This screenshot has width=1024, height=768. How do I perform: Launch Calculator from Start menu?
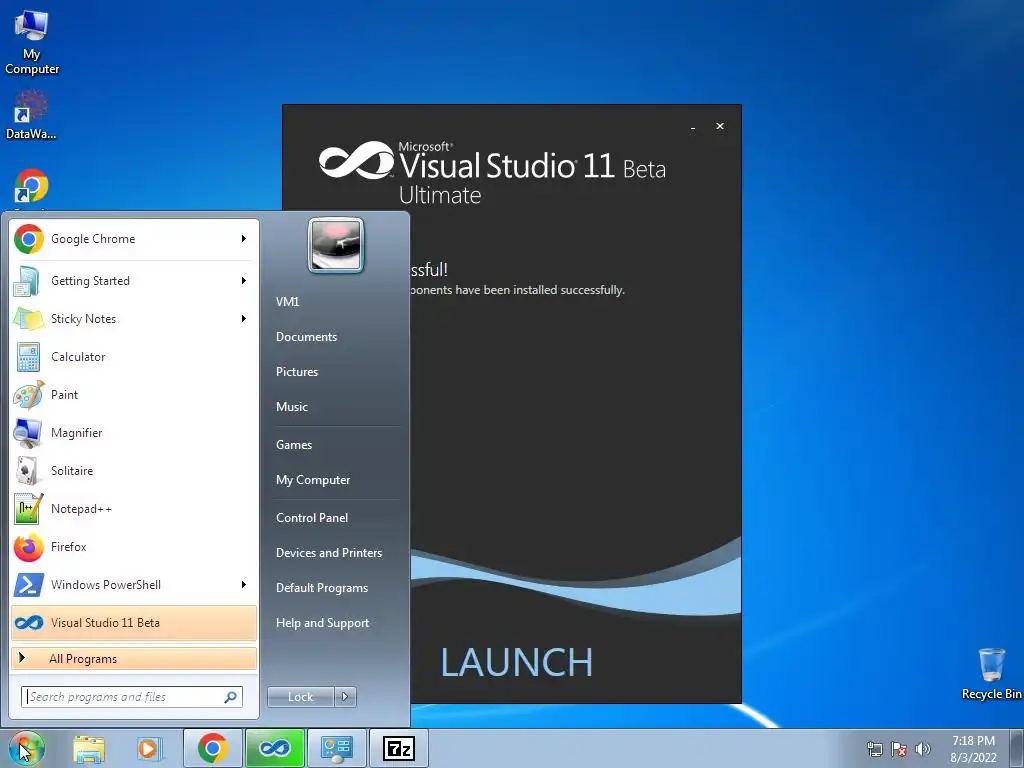(134, 357)
